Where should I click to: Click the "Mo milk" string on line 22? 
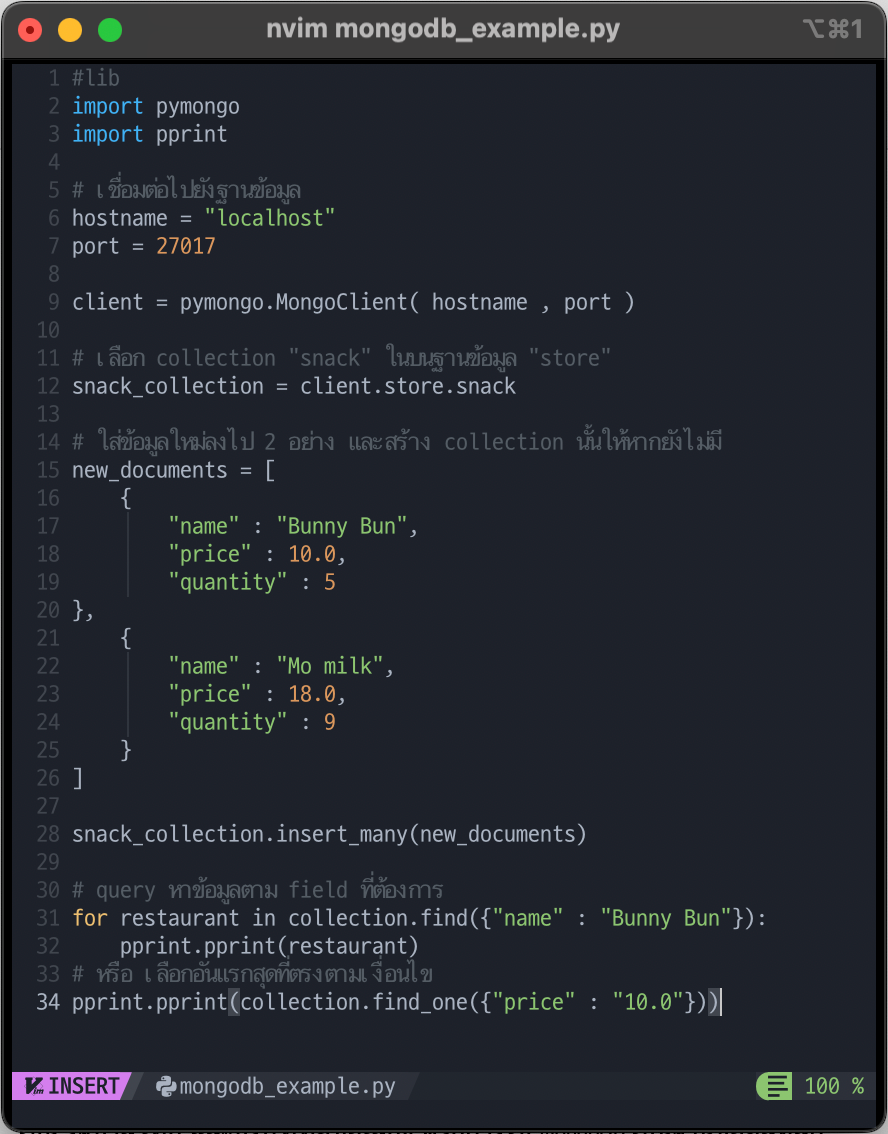(329, 666)
